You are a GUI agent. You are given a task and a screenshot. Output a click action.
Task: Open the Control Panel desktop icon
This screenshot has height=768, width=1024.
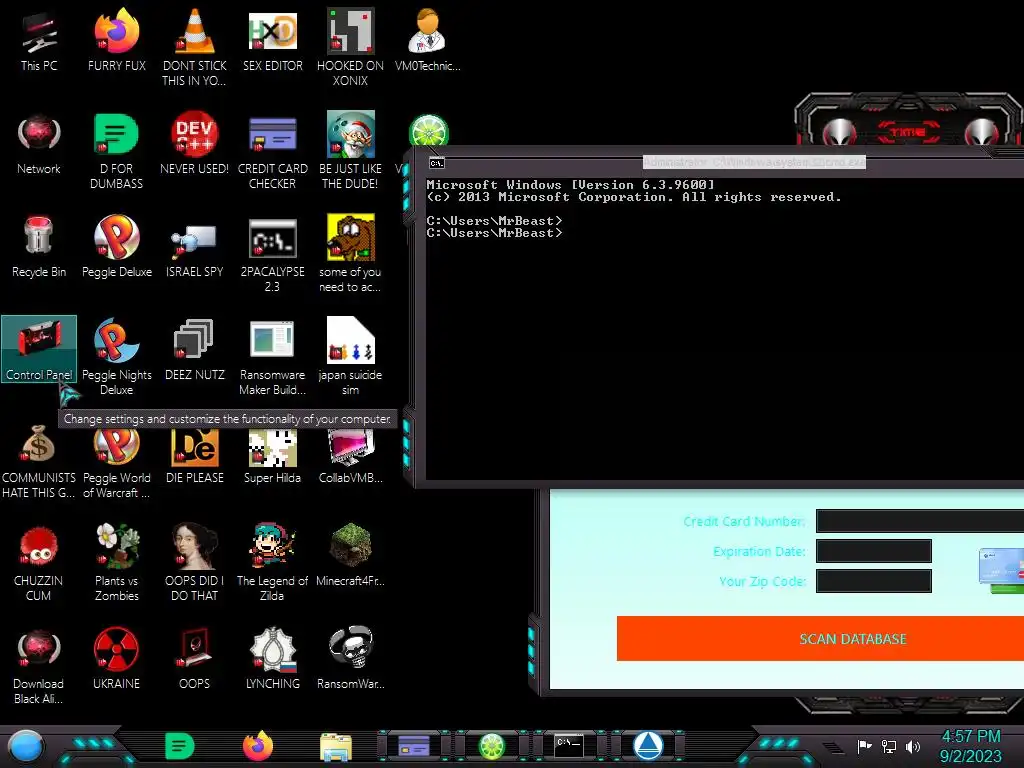pos(39,349)
